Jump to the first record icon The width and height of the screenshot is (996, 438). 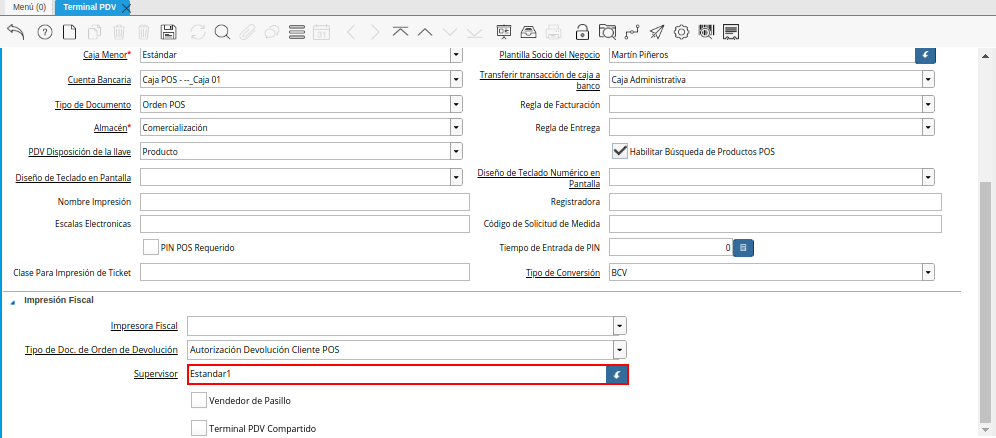(400, 32)
